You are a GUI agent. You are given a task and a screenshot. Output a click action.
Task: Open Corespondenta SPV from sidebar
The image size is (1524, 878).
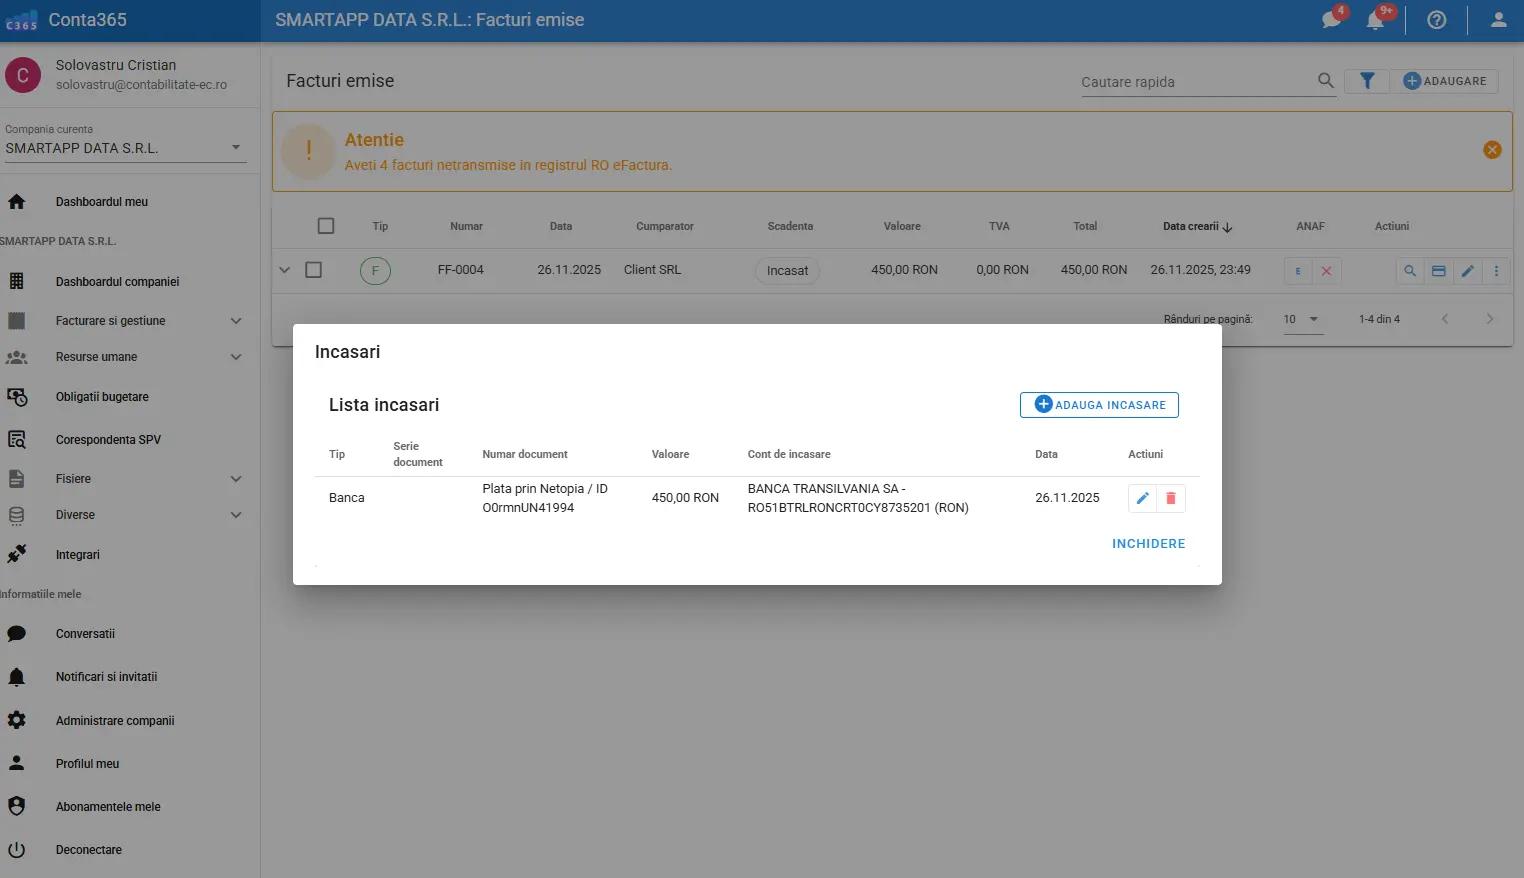pos(108,440)
